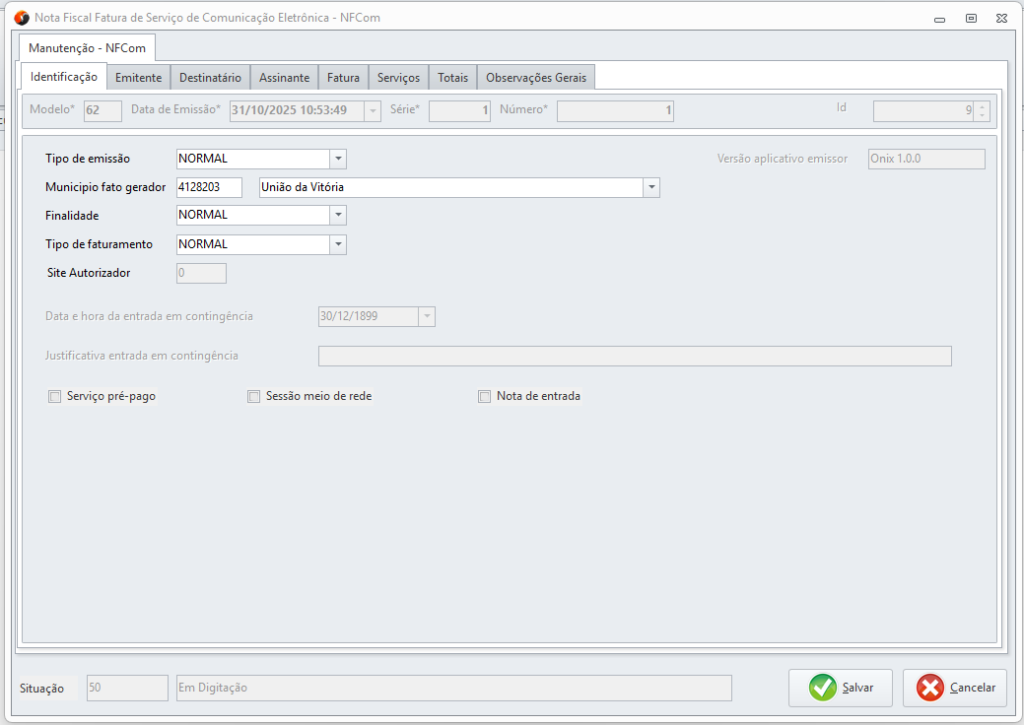
Task: Click the red X Cancelar button
Action: (x=956, y=687)
